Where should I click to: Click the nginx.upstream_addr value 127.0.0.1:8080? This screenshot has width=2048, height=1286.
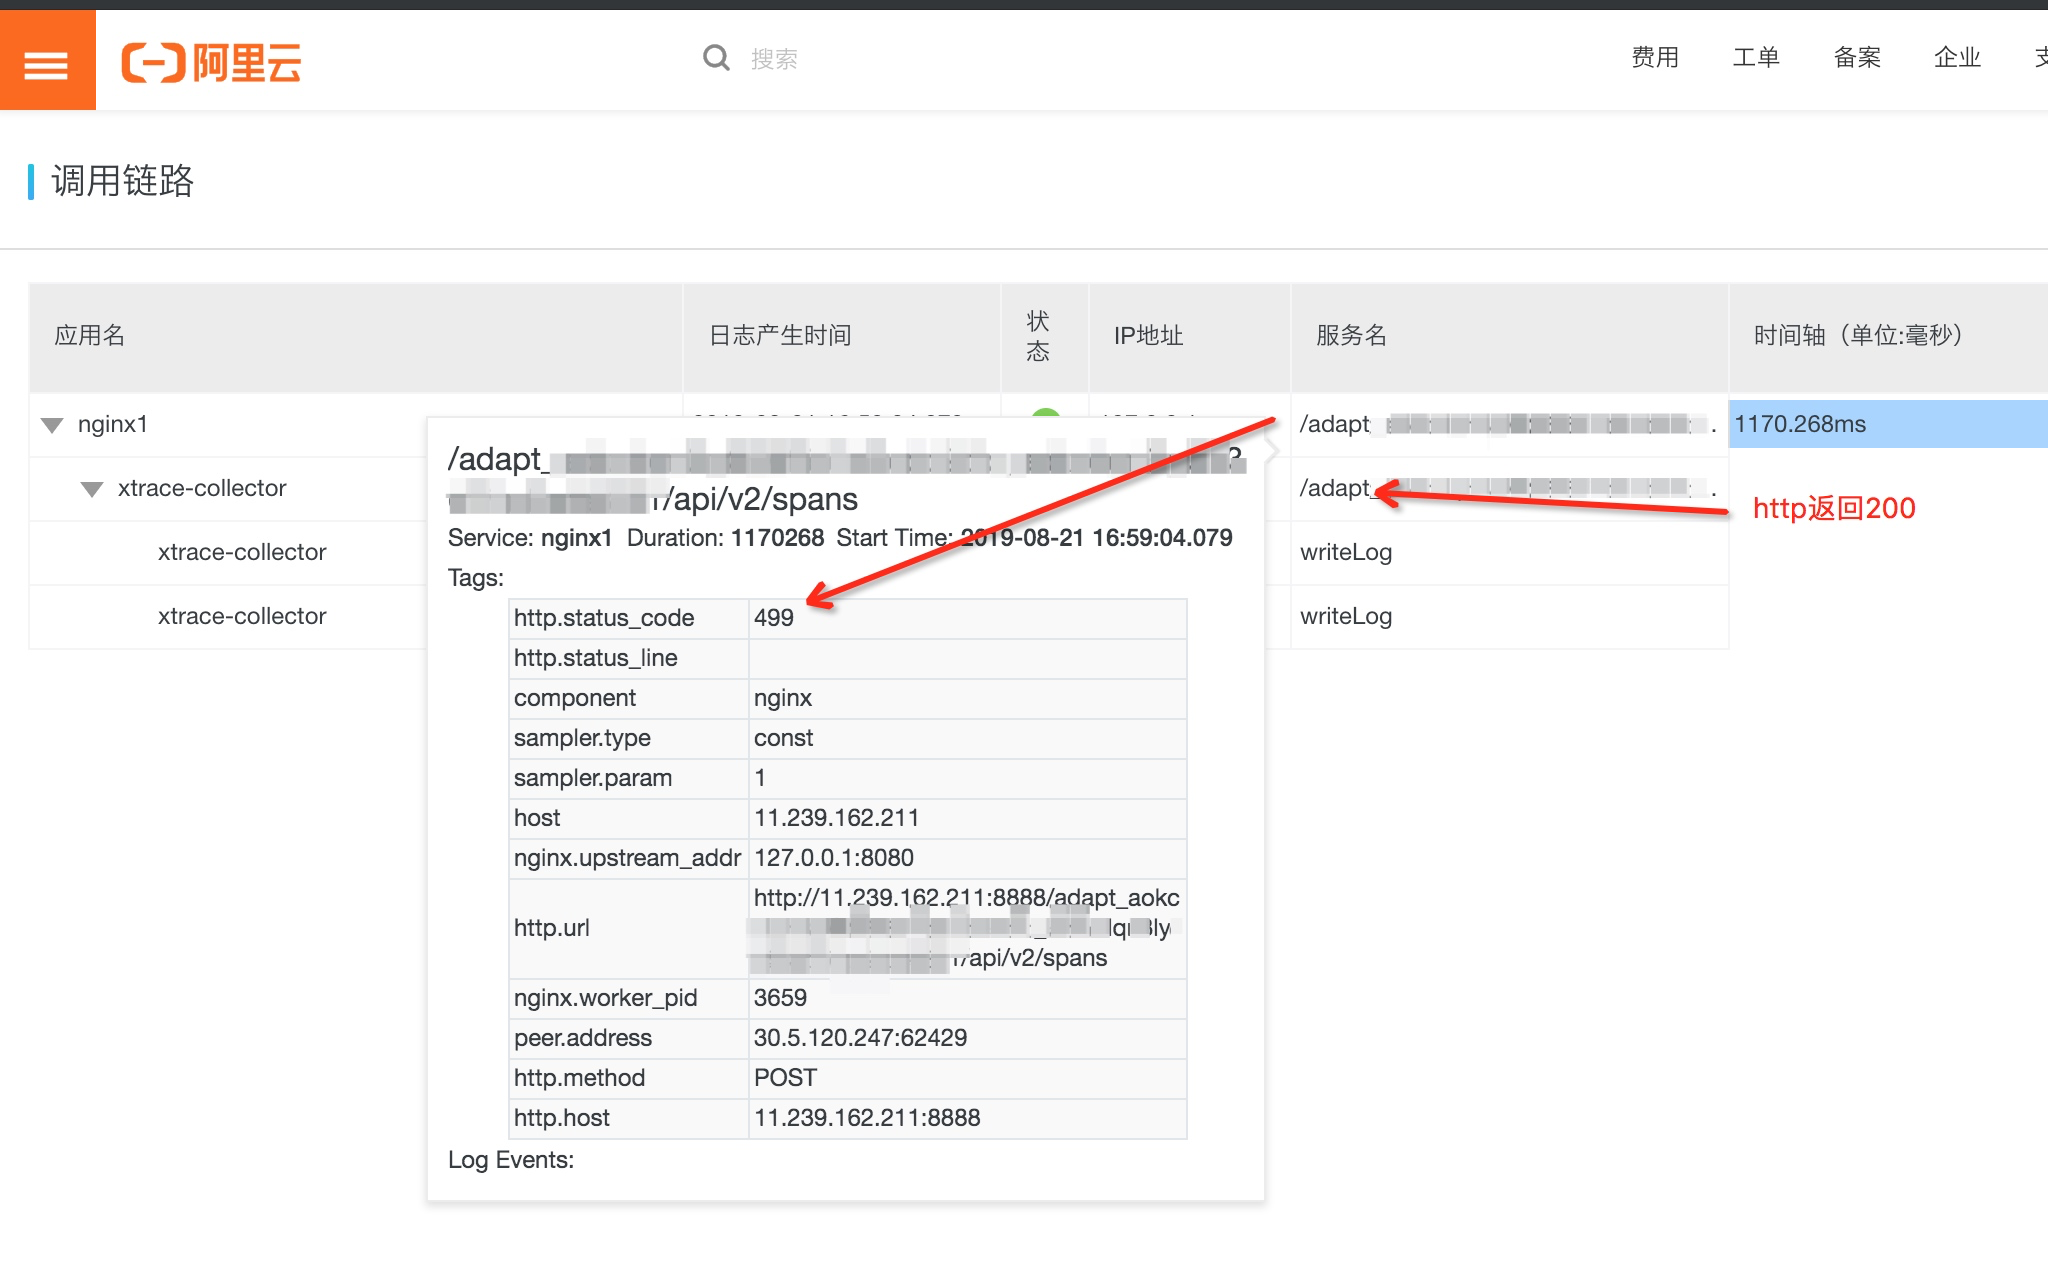[x=834, y=858]
